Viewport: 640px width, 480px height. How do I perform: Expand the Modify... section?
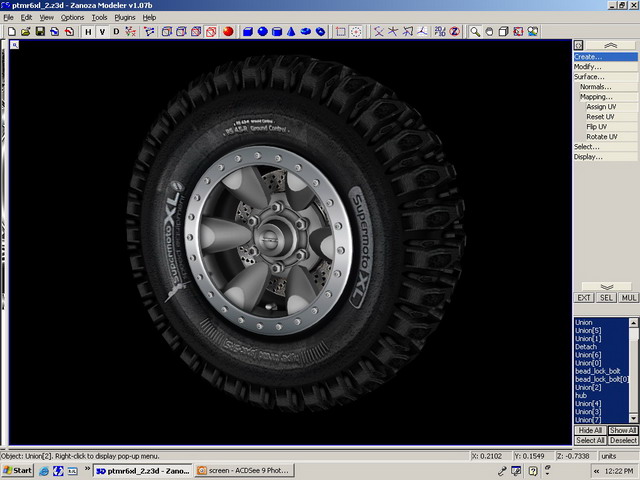[588, 67]
